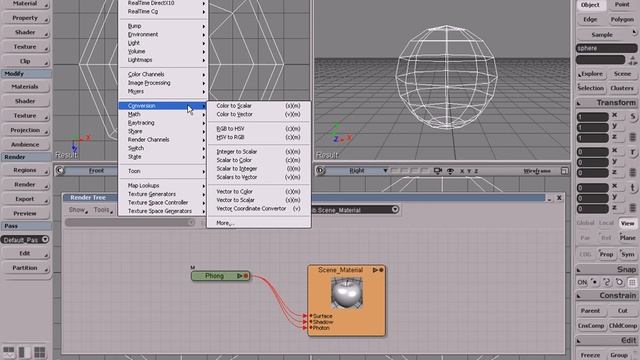Screen dimensions: 640x360
Task: Enable Point selection filter
Action: (622, 4)
